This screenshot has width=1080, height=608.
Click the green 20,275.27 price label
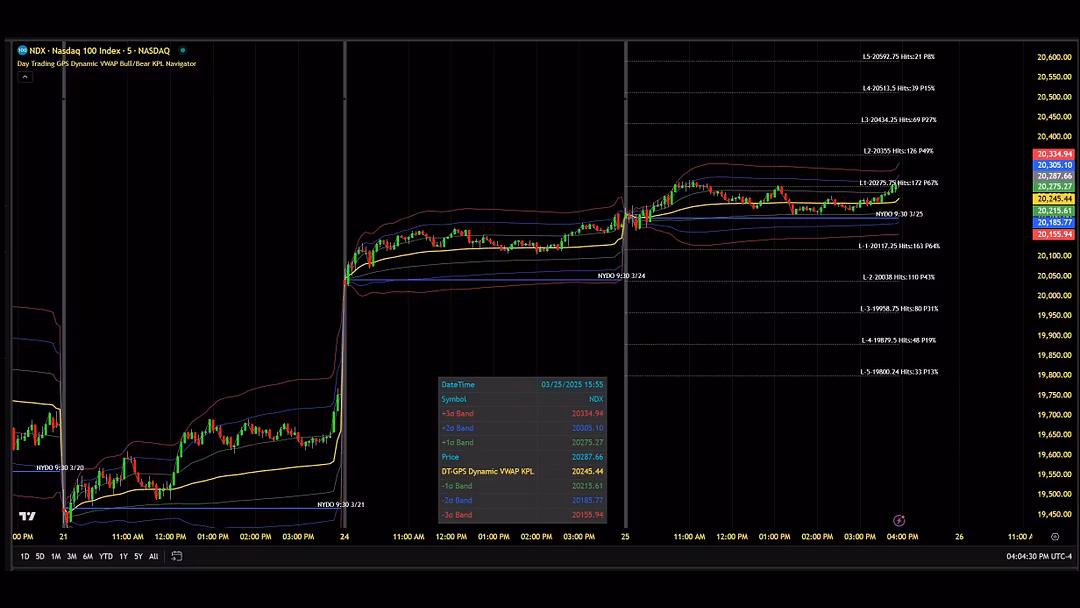tap(1054, 187)
